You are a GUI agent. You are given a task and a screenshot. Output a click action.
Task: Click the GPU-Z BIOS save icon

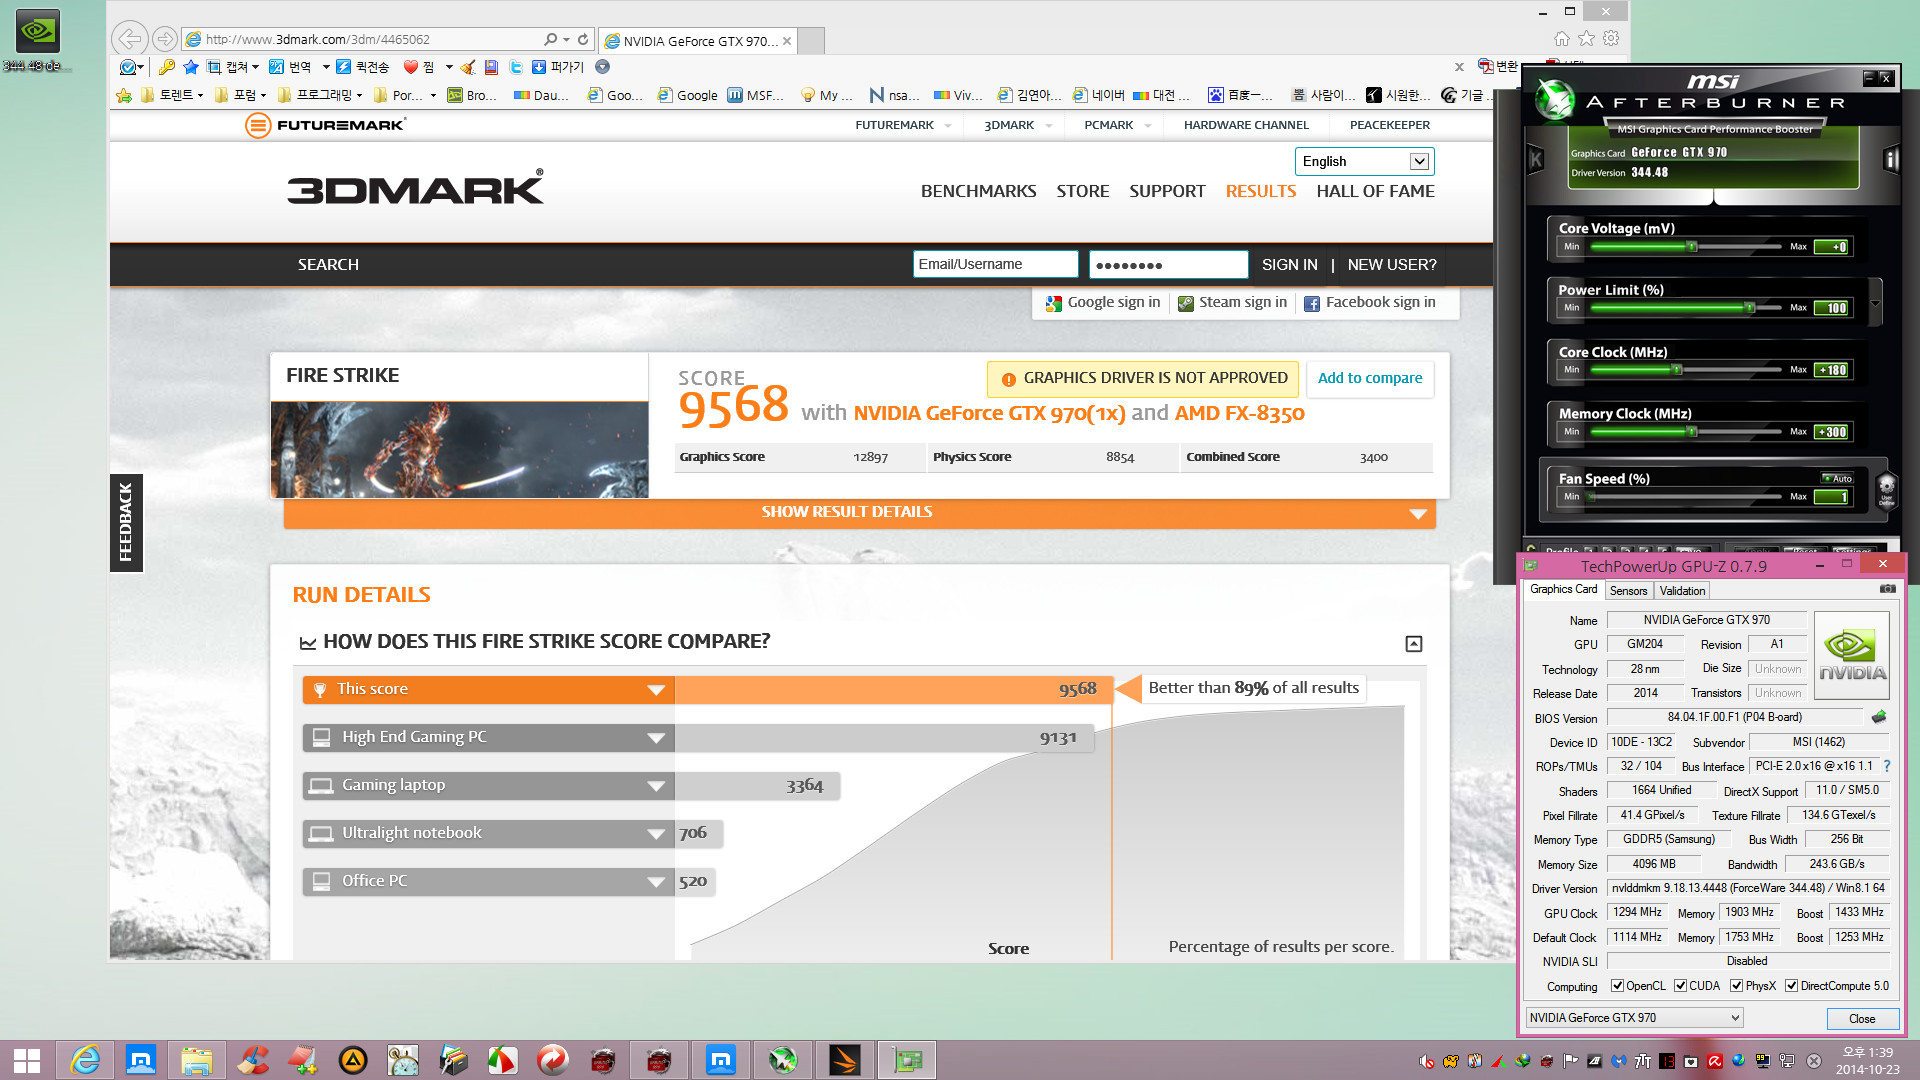coord(1879,717)
